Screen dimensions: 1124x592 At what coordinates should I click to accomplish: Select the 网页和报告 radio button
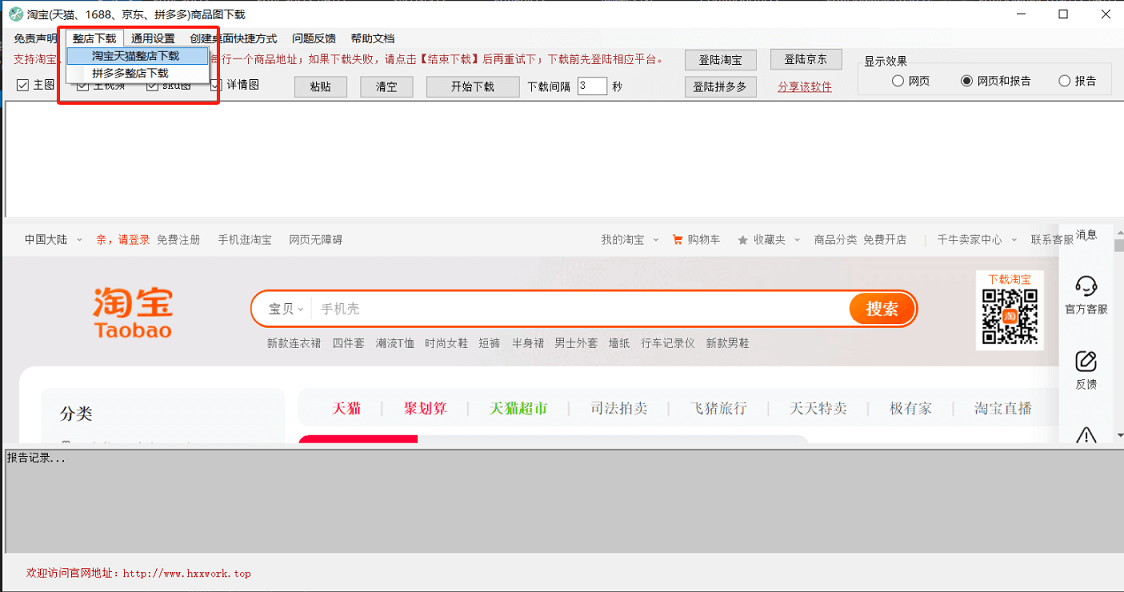point(966,81)
